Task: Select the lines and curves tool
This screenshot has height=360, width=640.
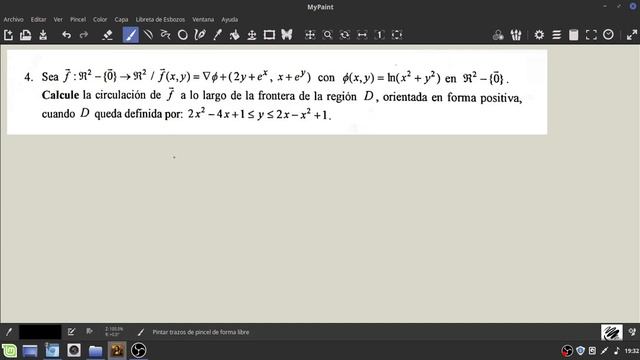Action: pyautogui.click(x=148, y=35)
